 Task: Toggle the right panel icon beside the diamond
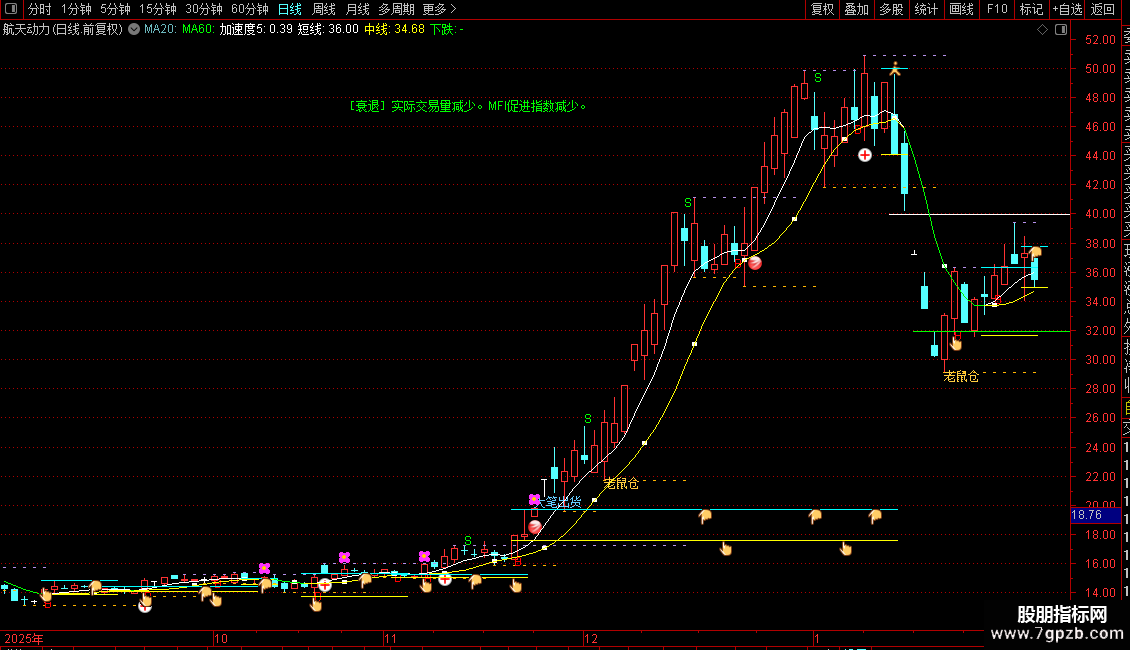(1061, 29)
